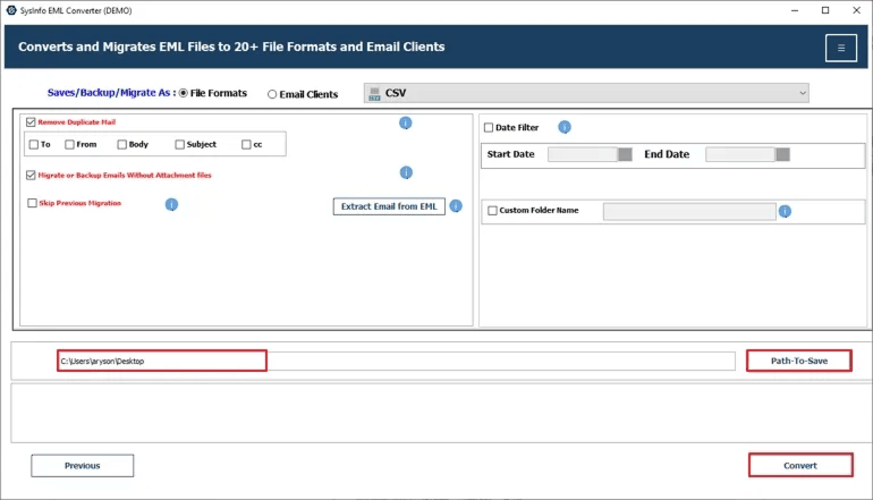
Task: Open the Start Date calendar picker
Action: click(625, 154)
